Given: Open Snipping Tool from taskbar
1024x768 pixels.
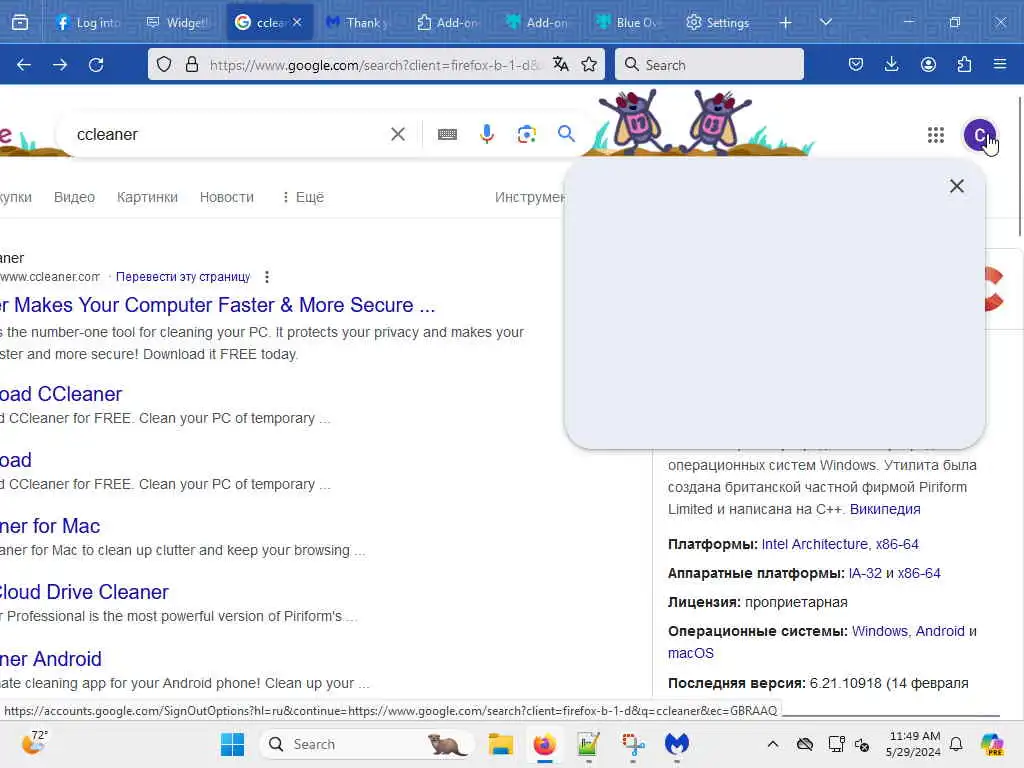Looking at the screenshot, I should pos(633,744).
